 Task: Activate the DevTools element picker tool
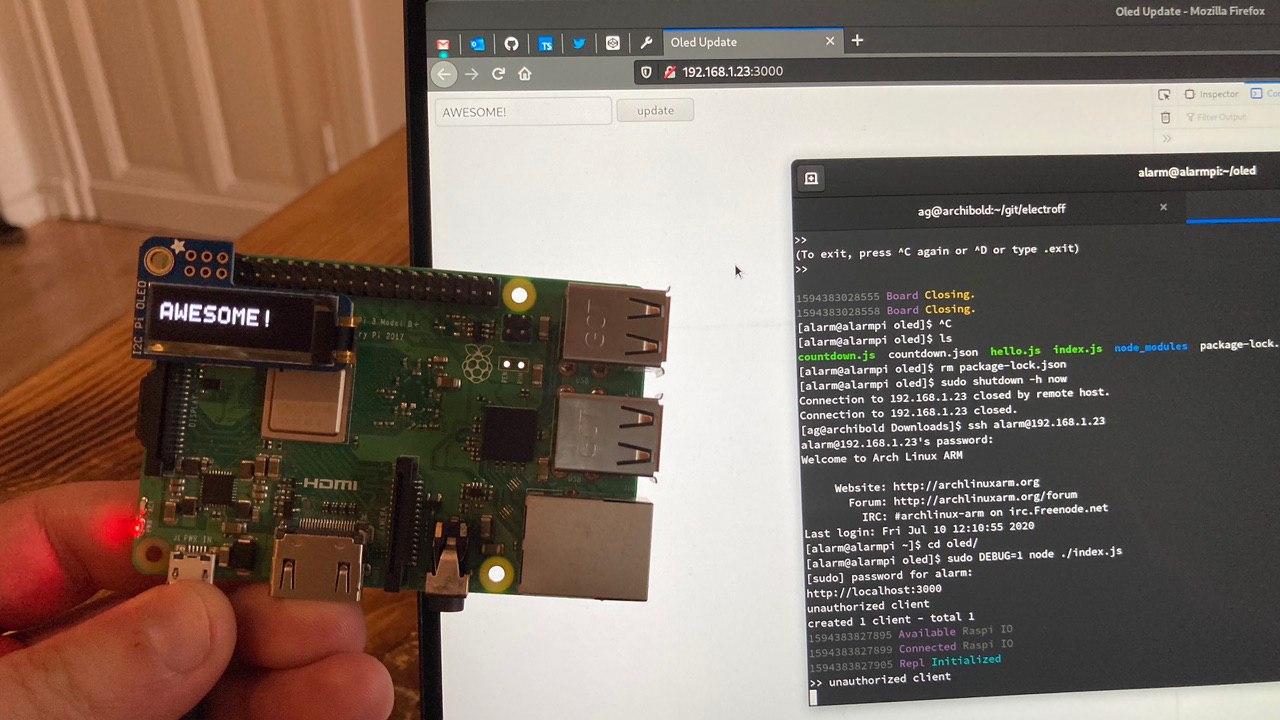pyautogui.click(x=1164, y=94)
